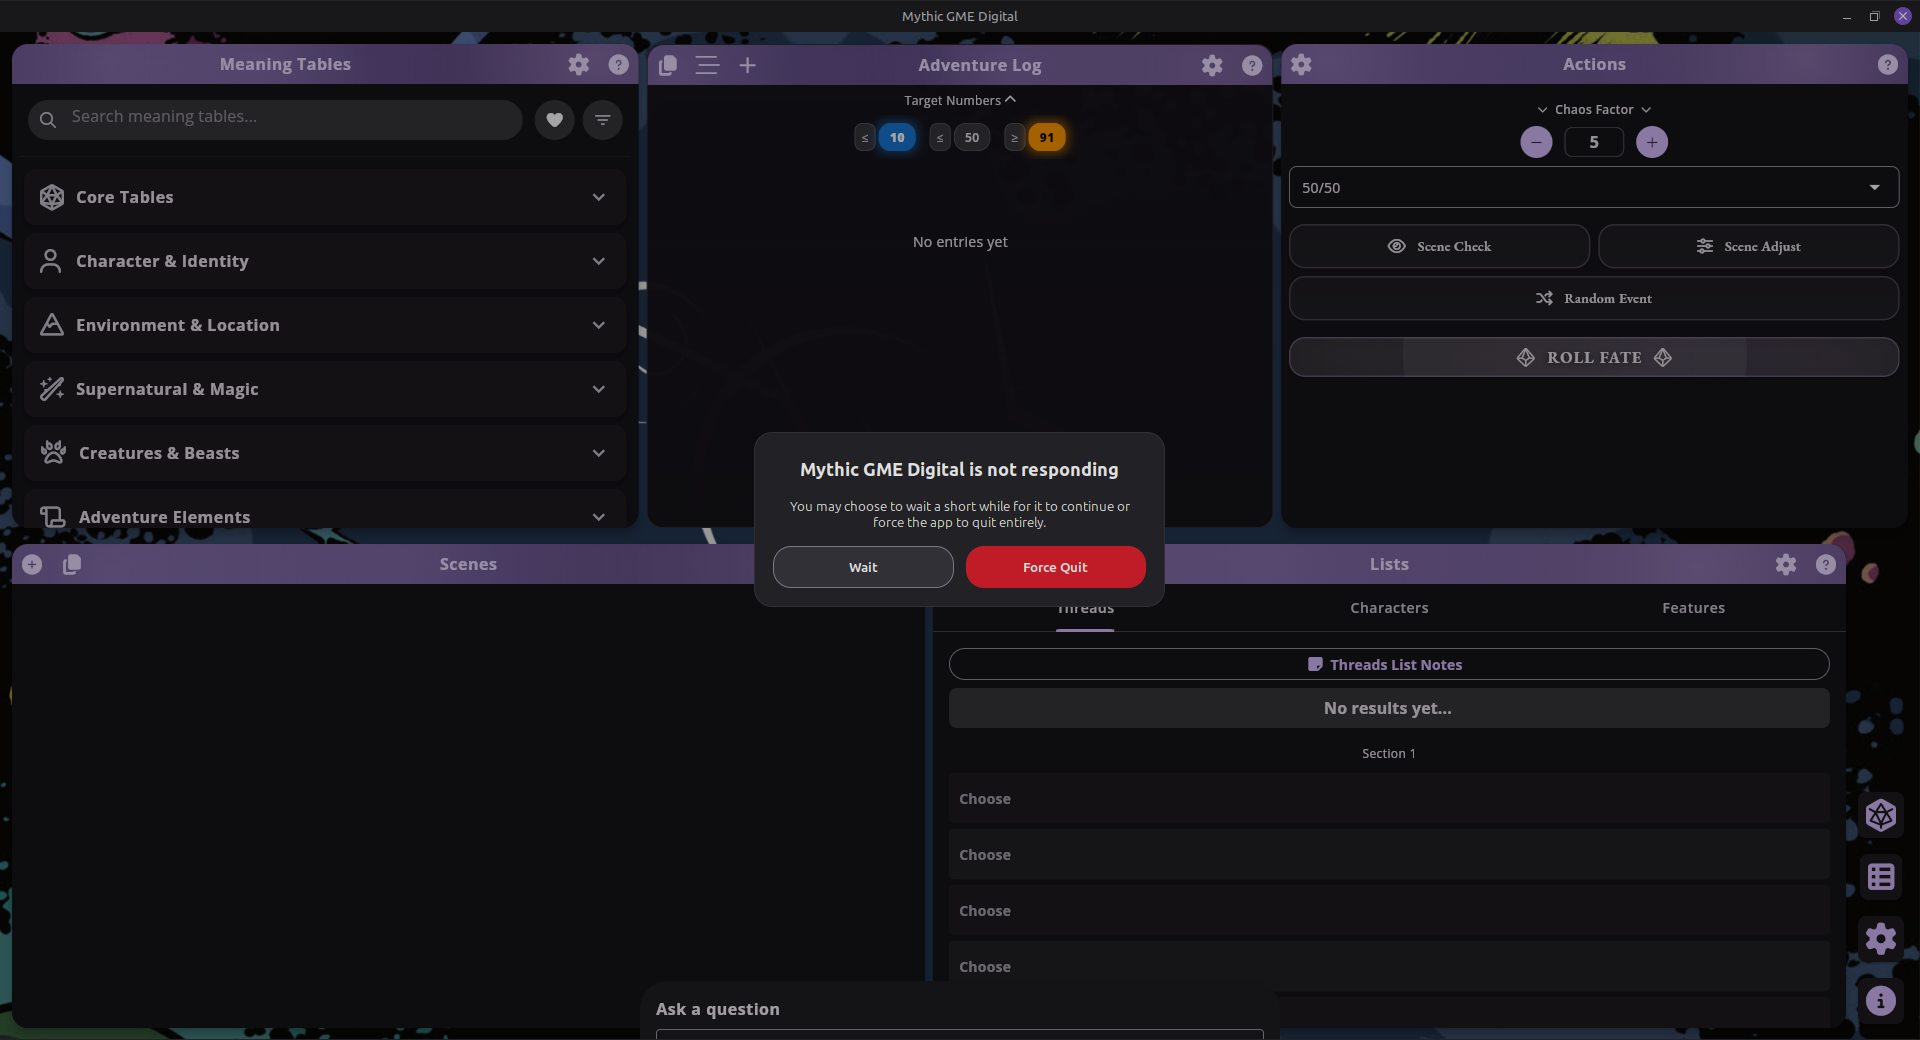Open the list icon in right sidebar

point(1881,877)
